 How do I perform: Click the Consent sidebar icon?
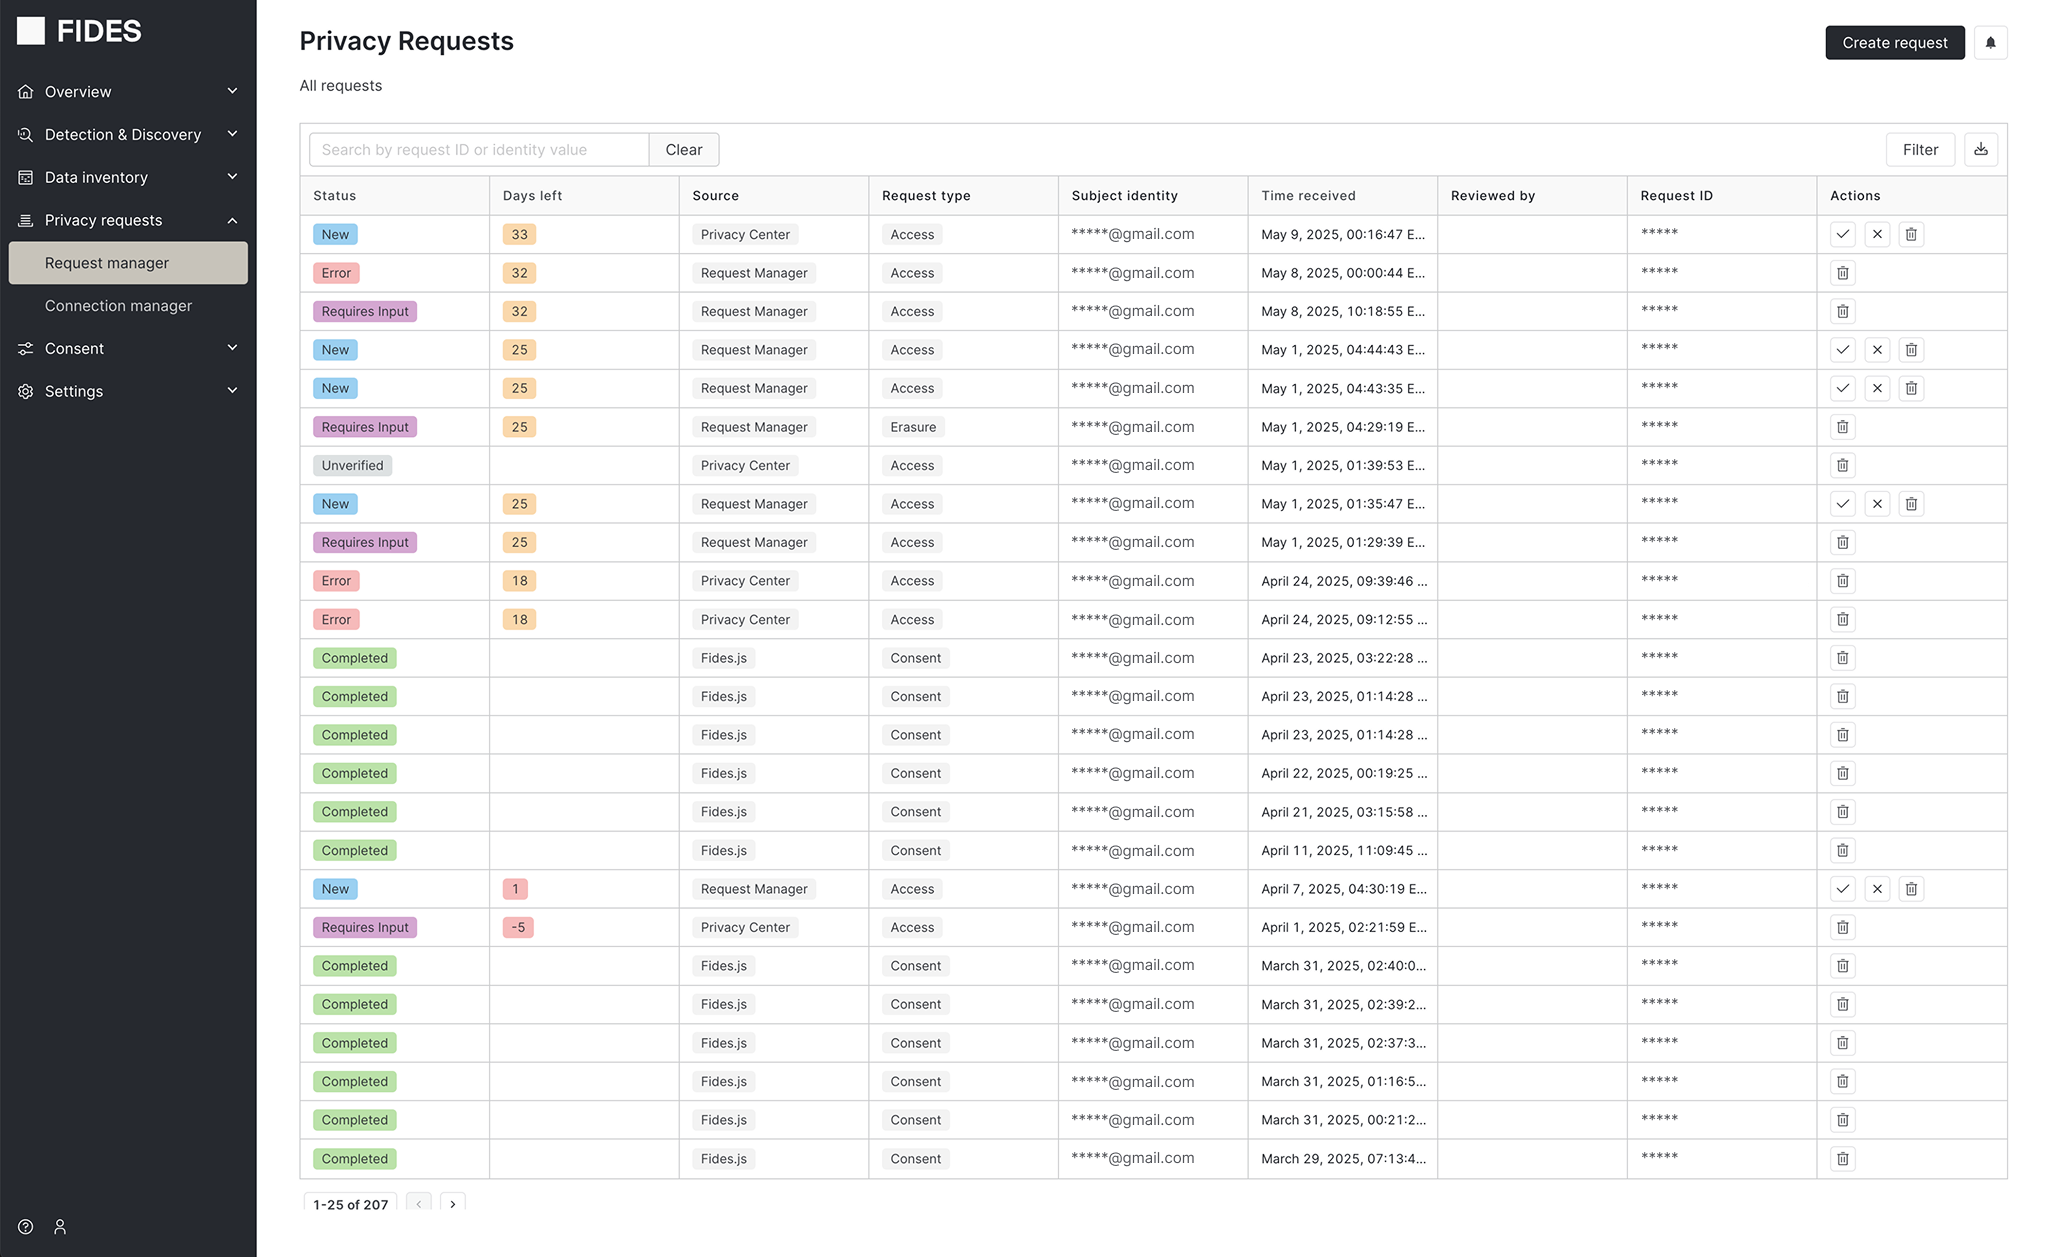(x=25, y=348)
